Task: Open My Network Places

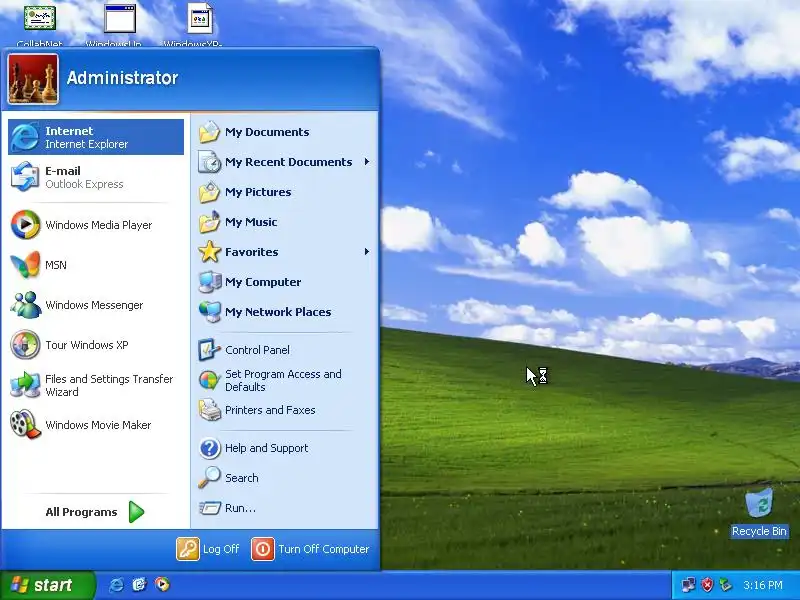Action: (284, 312)
